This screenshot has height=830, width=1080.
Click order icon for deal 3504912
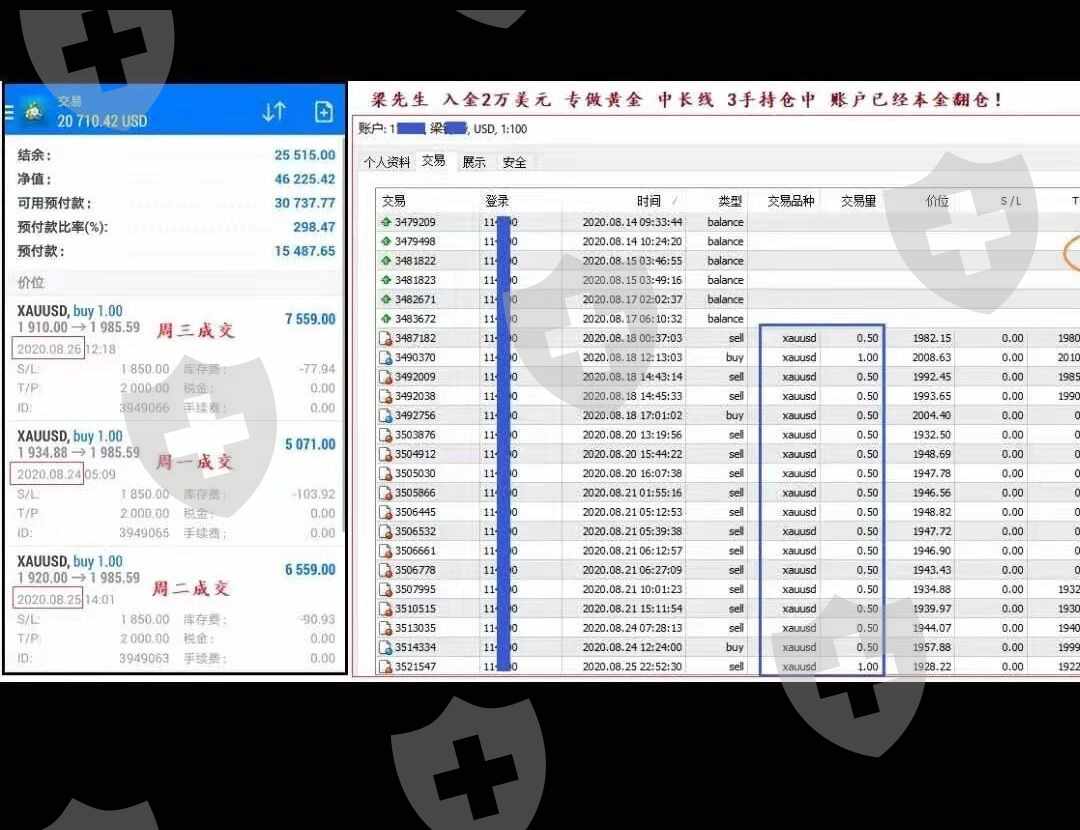pos(386,454)
